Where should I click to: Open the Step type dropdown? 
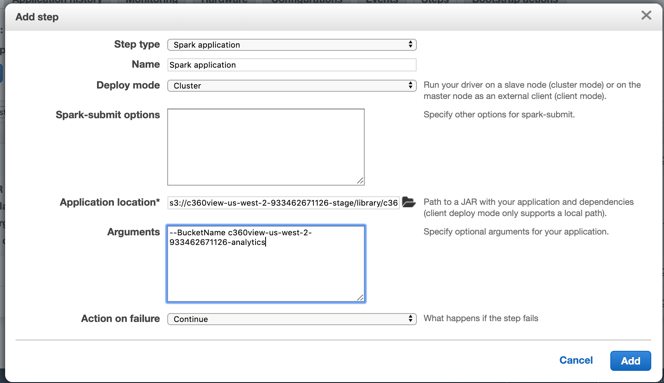pyautogui.click(x=292, y=44)
